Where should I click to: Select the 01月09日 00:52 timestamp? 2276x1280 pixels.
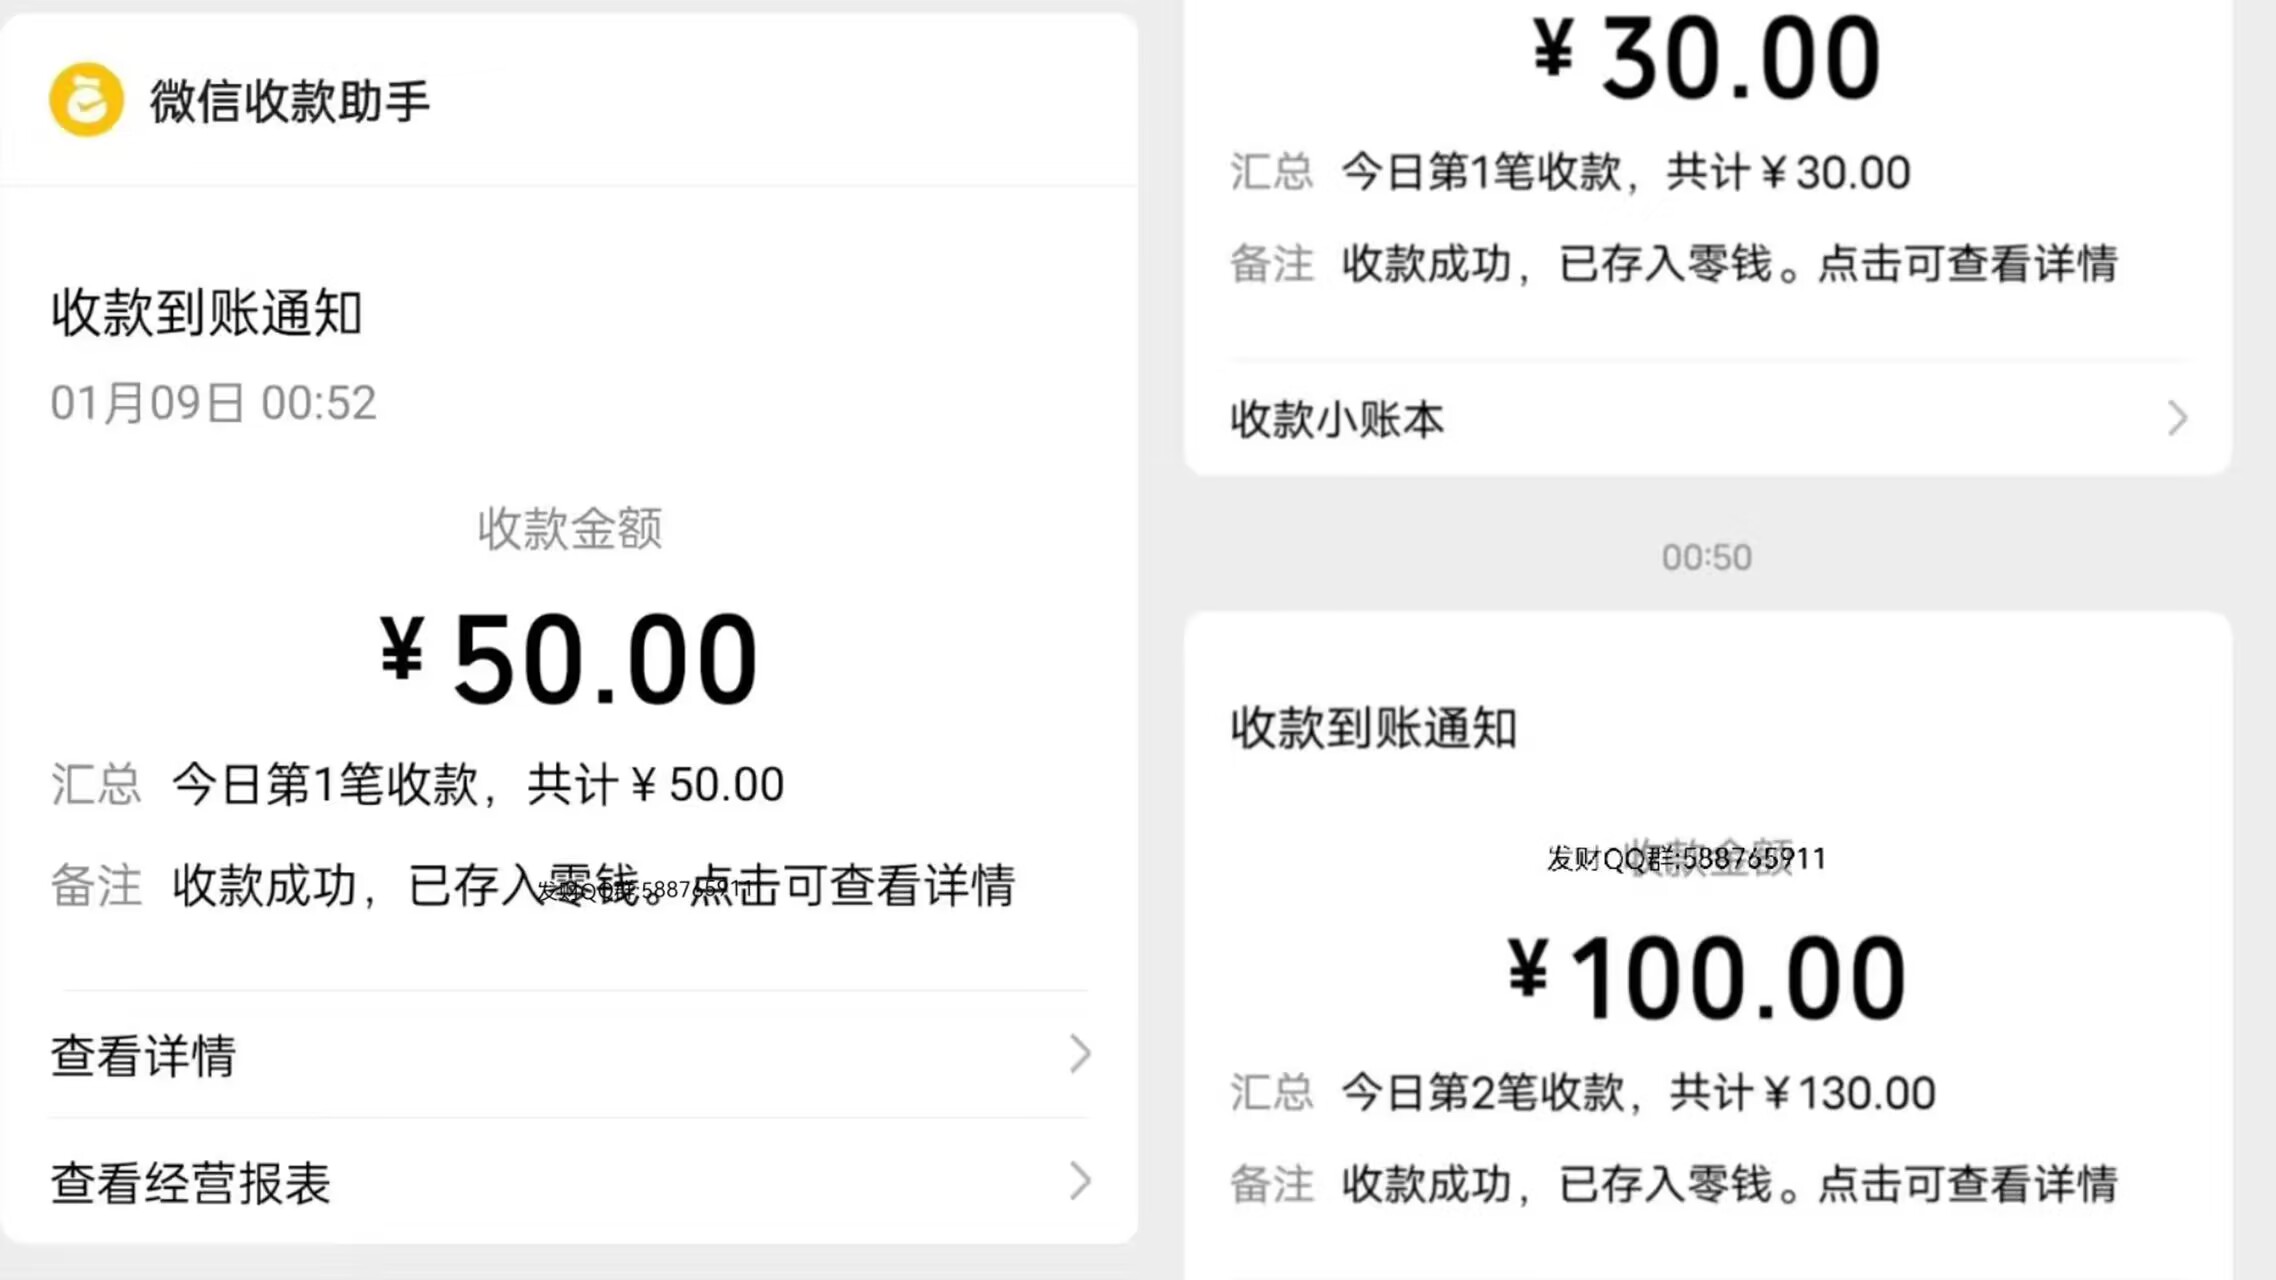pos(213,403)
